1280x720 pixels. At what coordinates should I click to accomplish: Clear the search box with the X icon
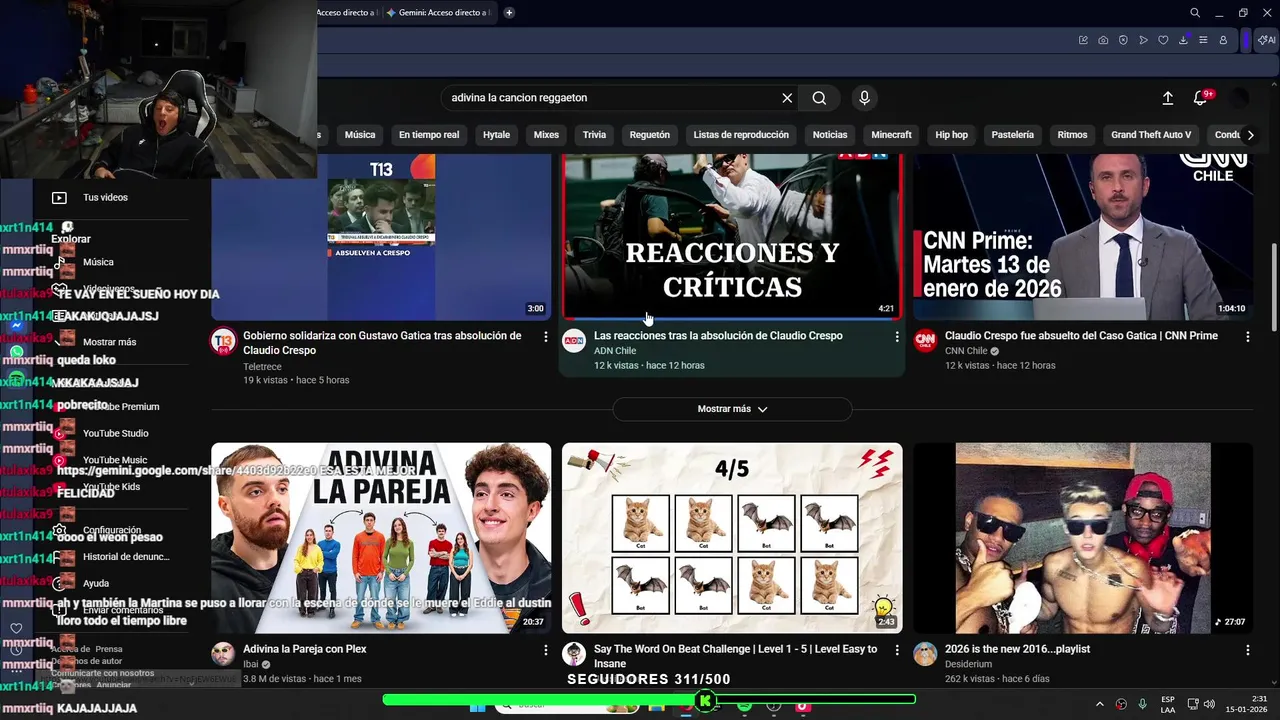(787, 98)
